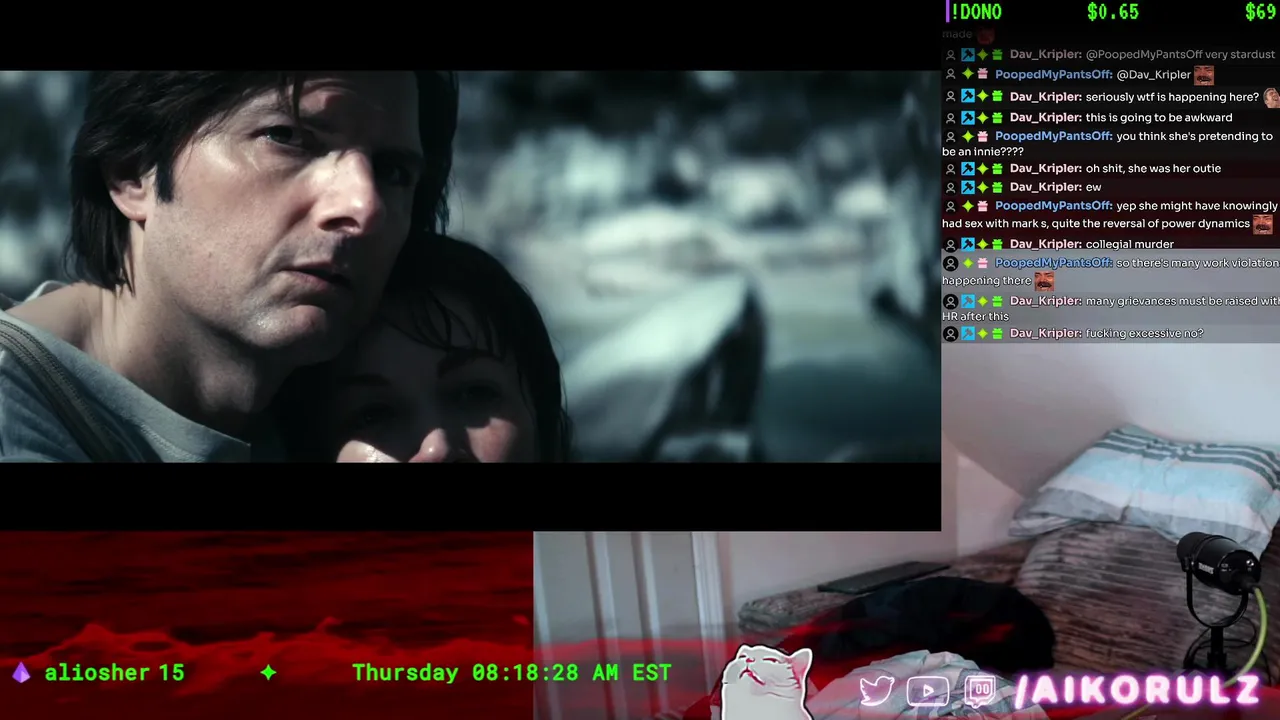Click the emote after 'power dynamics'
This screenshot has height=720, width=1280.
(x=1263, y=224)
